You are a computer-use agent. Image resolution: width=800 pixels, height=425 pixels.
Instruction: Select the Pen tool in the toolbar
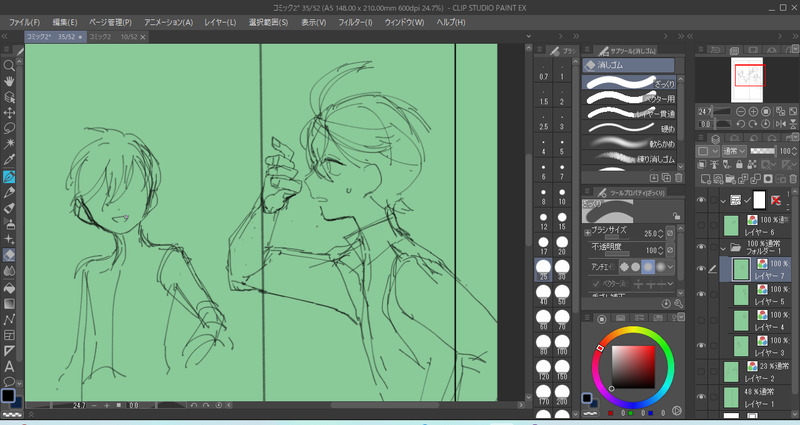[9, 177]
